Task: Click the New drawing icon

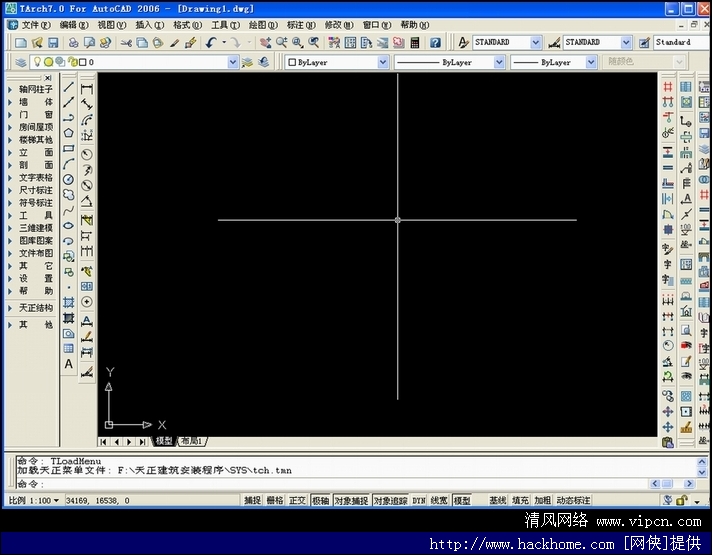Action: (21, 43)
